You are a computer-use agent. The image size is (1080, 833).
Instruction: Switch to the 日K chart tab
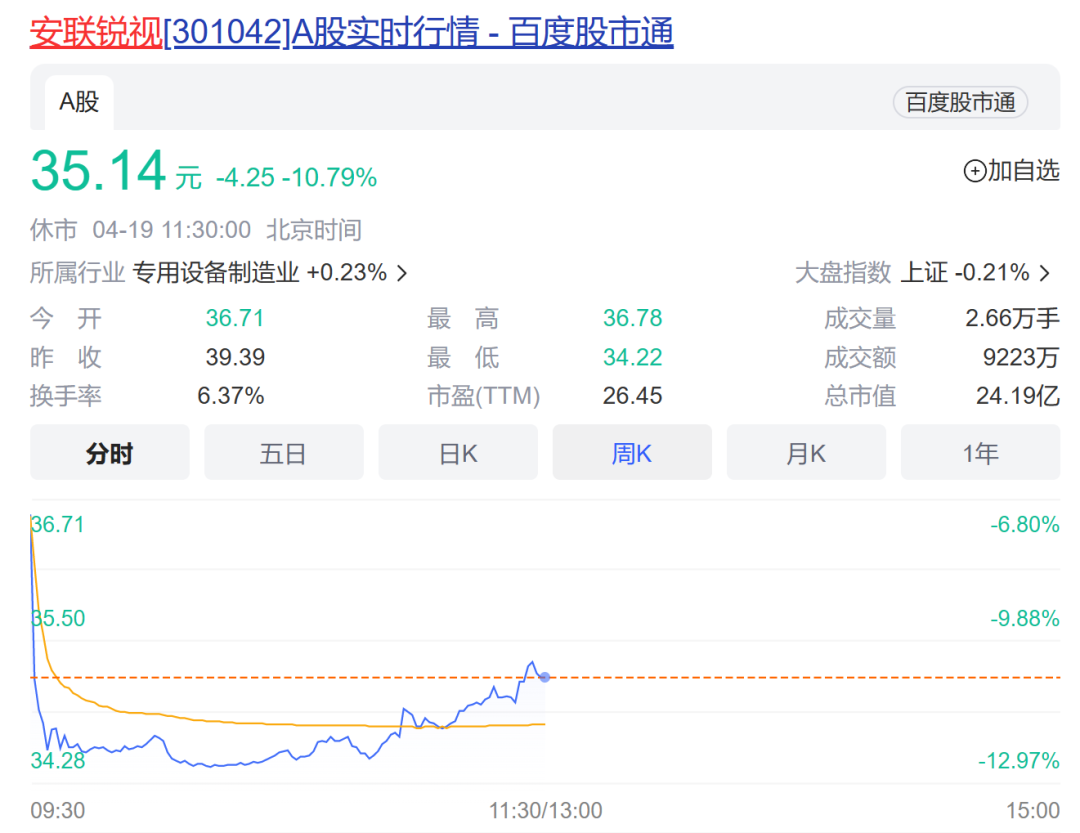coord(458,453)
